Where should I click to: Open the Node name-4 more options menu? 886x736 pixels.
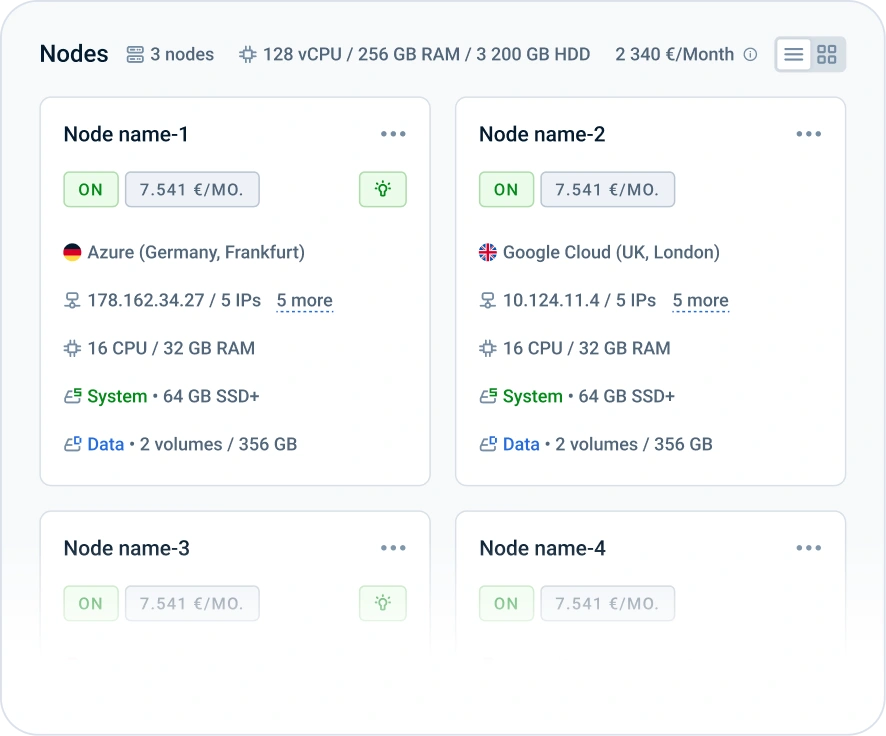click(x=809, y=548)
